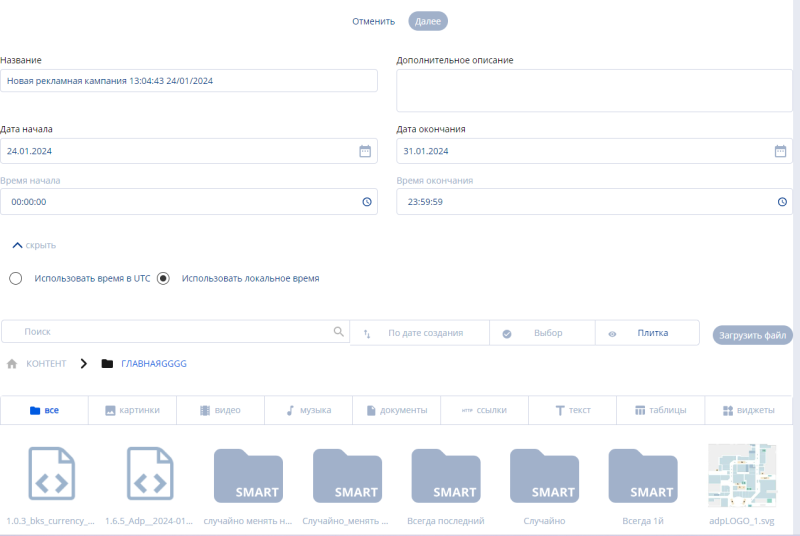Open the end date calendar icon
The image size is (800, 536).
[x=780, y=151]
